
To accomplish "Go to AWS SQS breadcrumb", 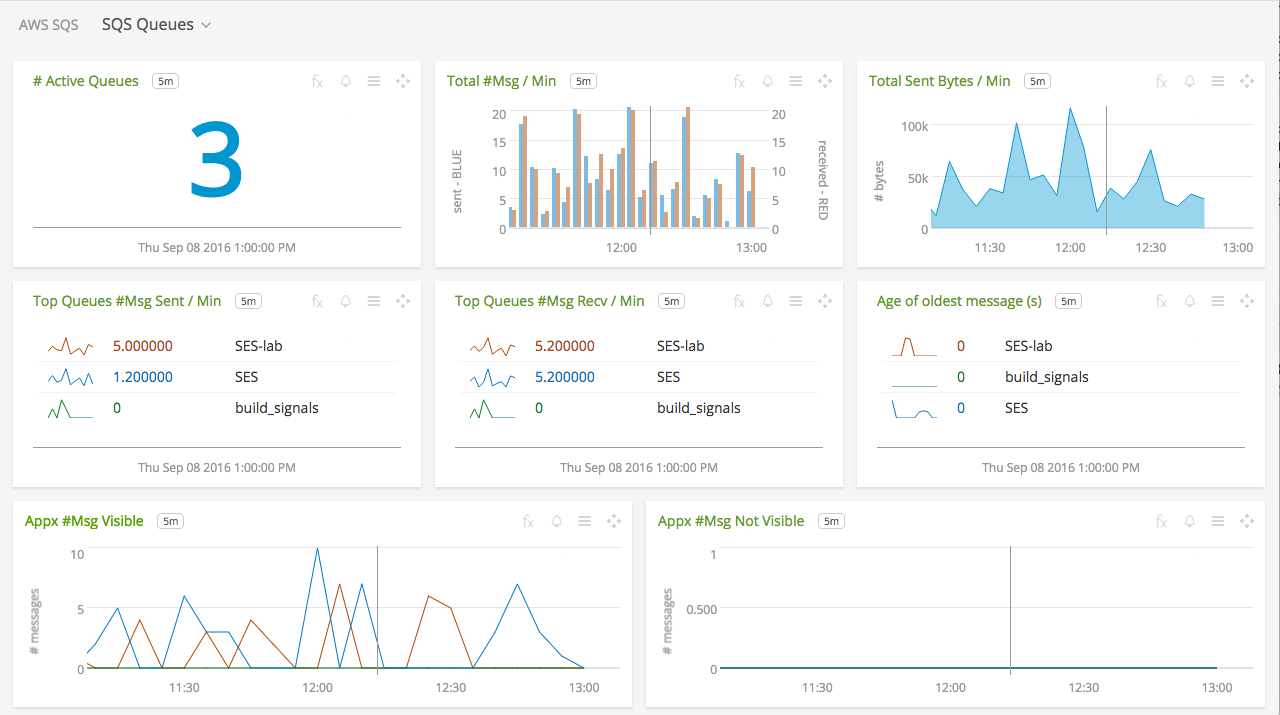I will click(x=49, y=25).
